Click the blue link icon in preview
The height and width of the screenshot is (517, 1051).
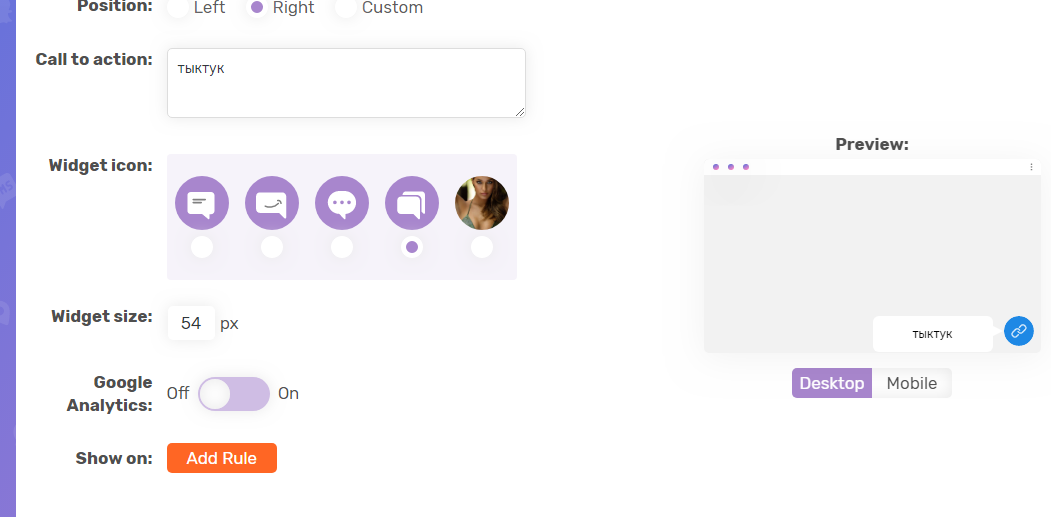click(1018, 331)
